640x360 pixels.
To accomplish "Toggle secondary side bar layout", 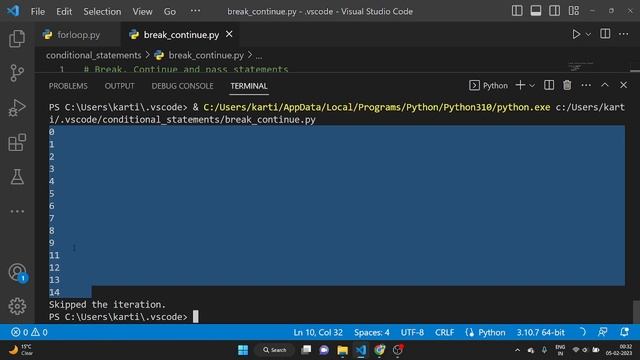I will [x=554, y=11].
